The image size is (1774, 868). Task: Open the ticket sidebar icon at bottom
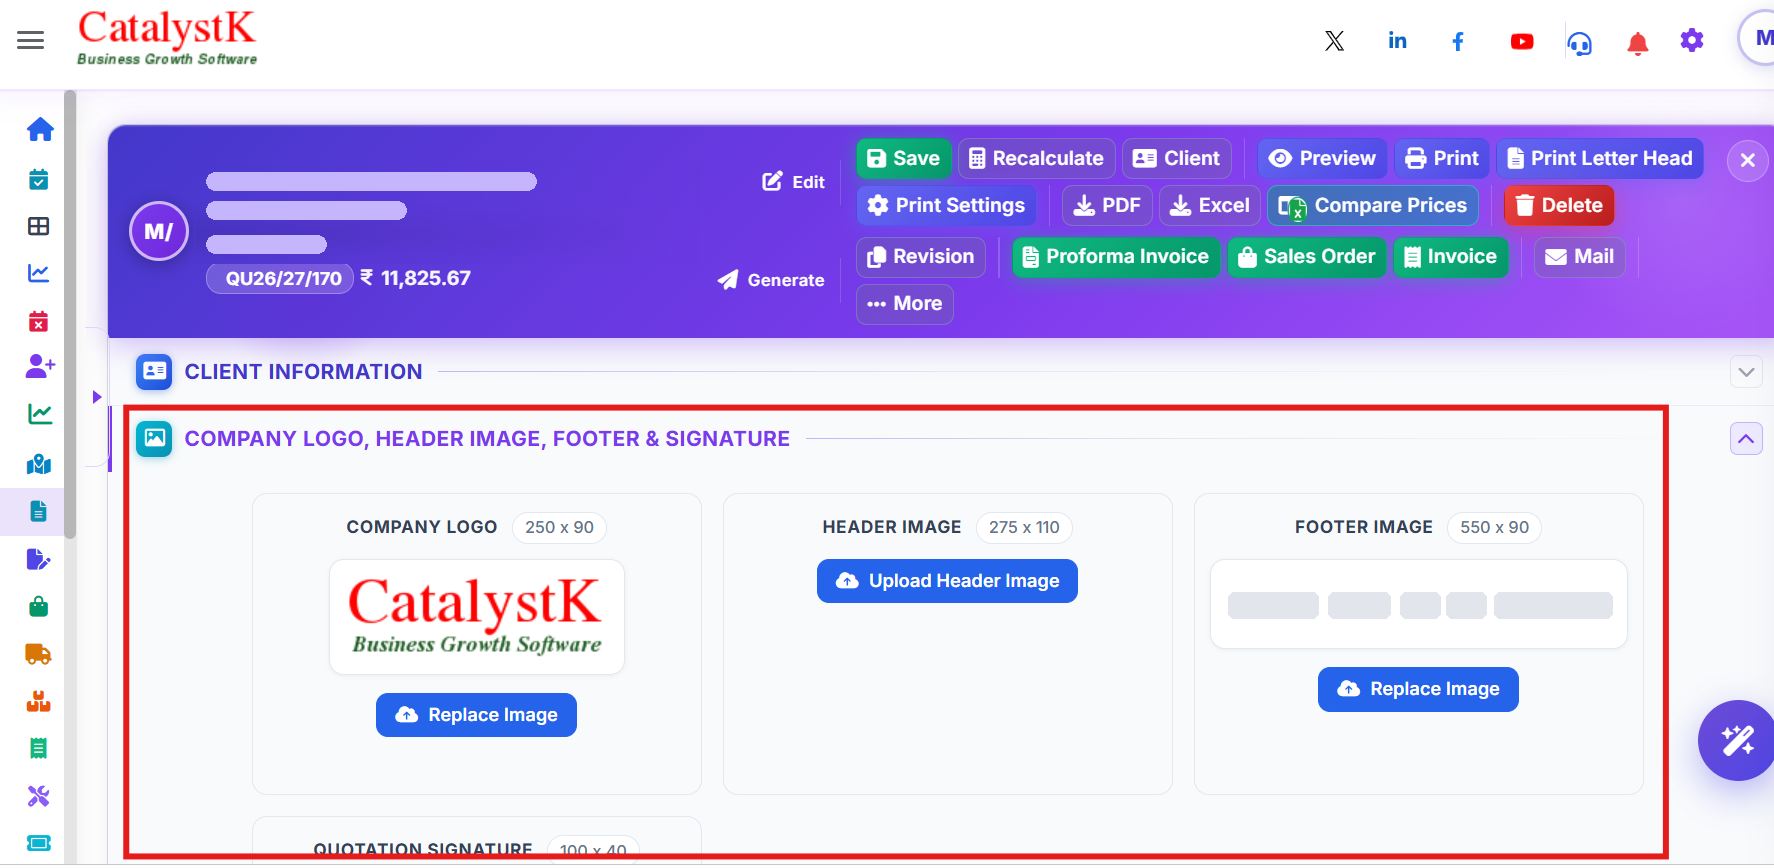[x=39, y=843]
